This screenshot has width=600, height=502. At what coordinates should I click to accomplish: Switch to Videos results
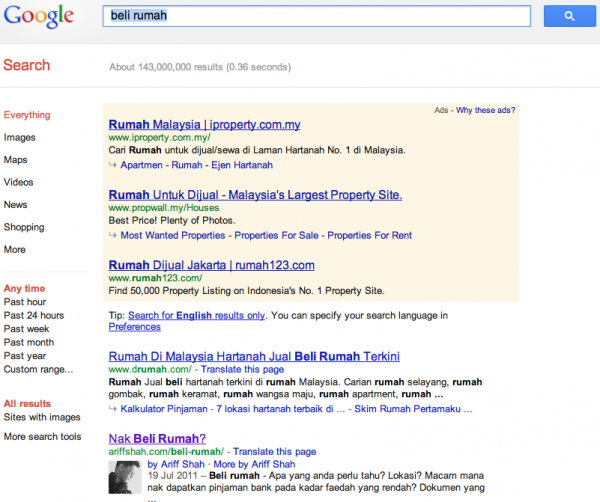(x=18, y=182)
